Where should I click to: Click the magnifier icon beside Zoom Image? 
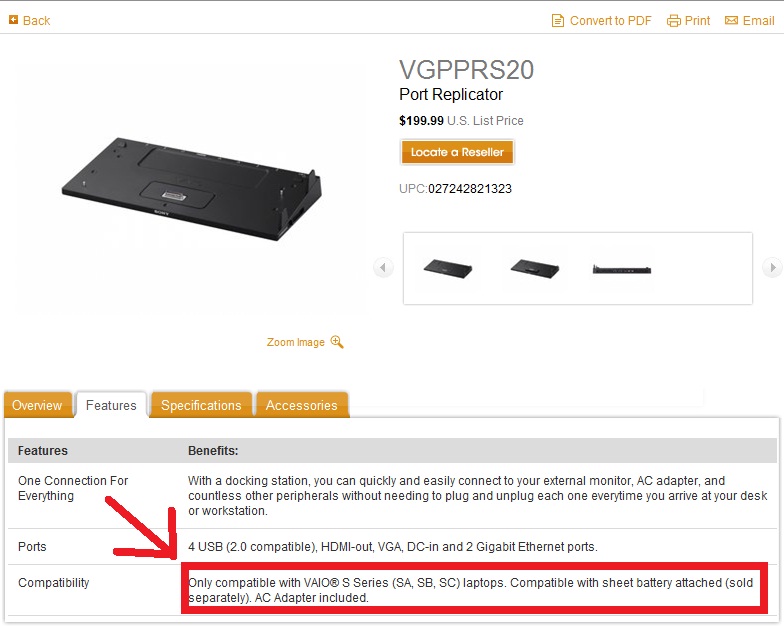[x=337, y=342]
